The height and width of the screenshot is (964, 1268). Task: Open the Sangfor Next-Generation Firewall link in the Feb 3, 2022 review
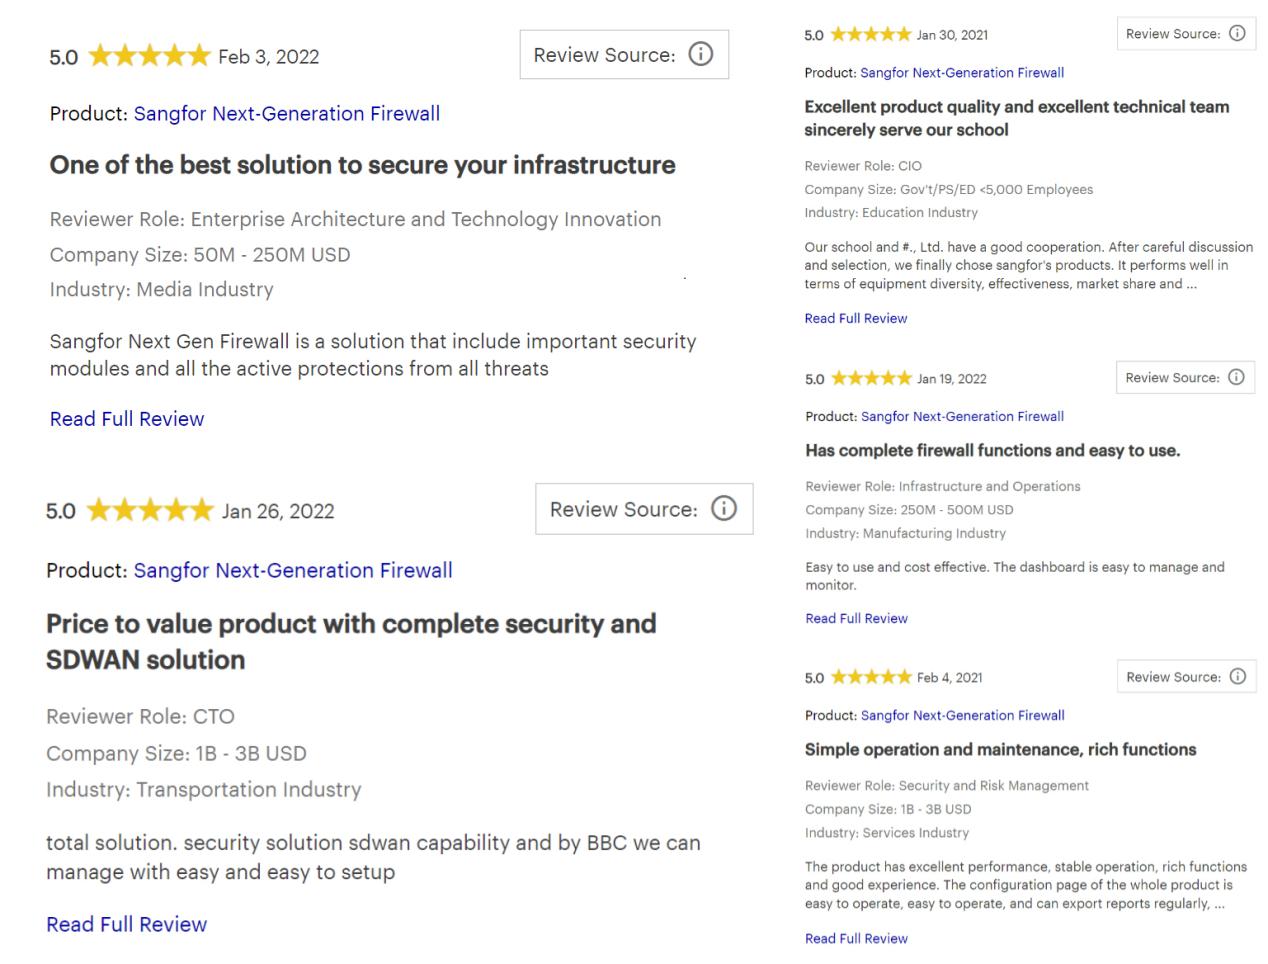tap(286, 114)
